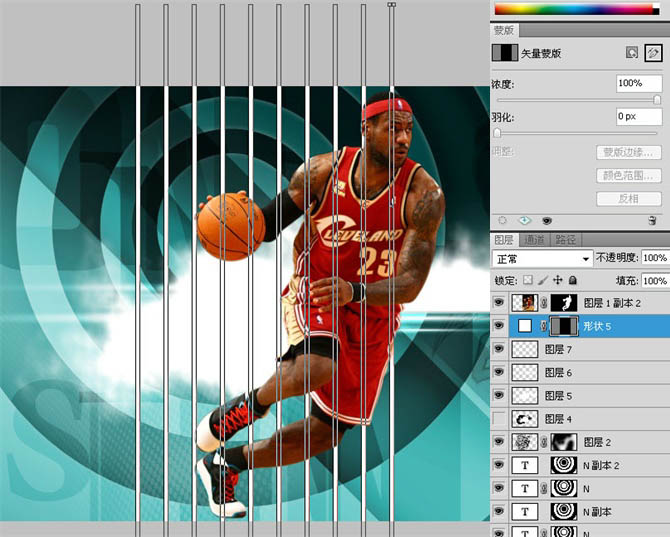Open the 正常 blend mode dropdown
The height and width of the screenshot is (537, 670).
pos(542,258)
